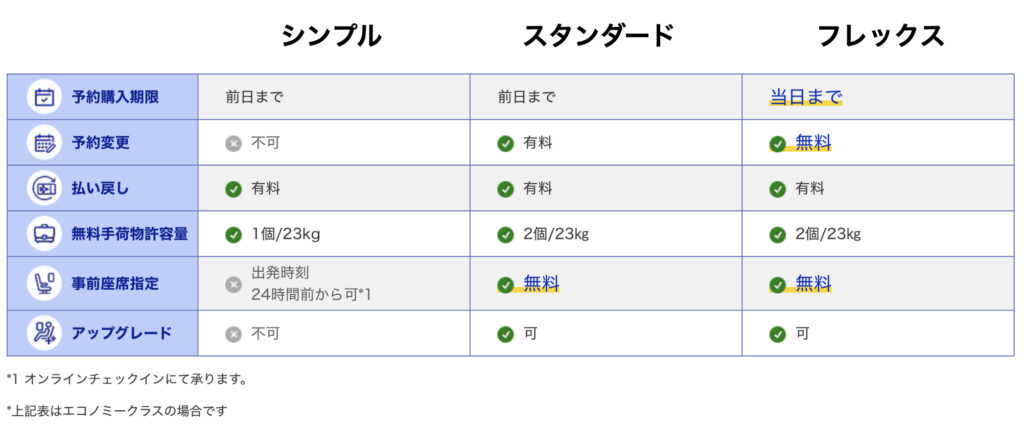Click the gray X icon for シンプル アップグレード

click(233, 334)
